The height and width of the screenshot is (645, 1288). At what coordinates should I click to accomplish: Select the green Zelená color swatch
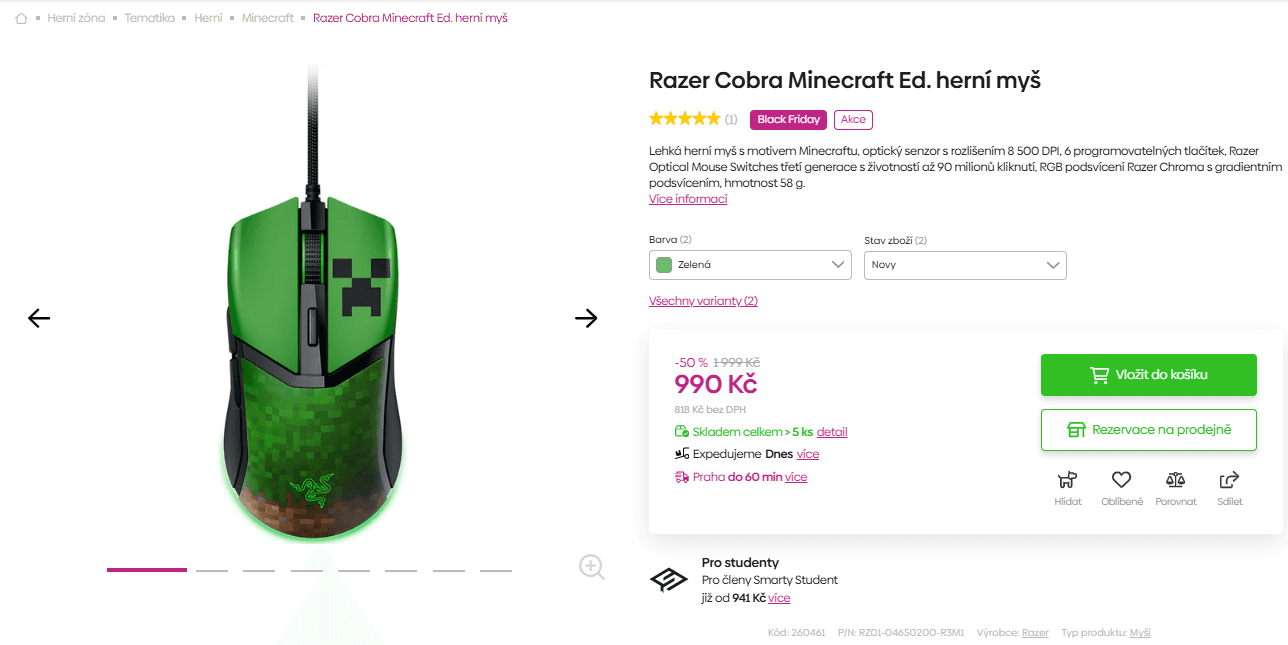point(664,265)
